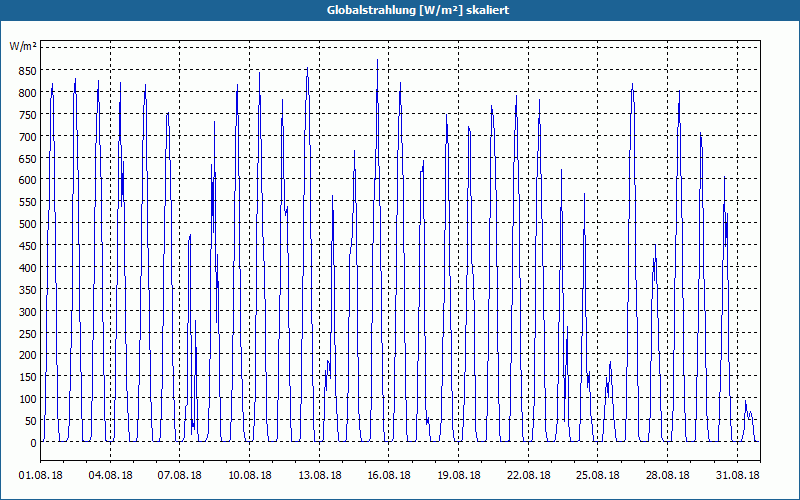Click the date label '13.08.18'
The width and height of the screenshot is (800, 500).
[319, 475]
